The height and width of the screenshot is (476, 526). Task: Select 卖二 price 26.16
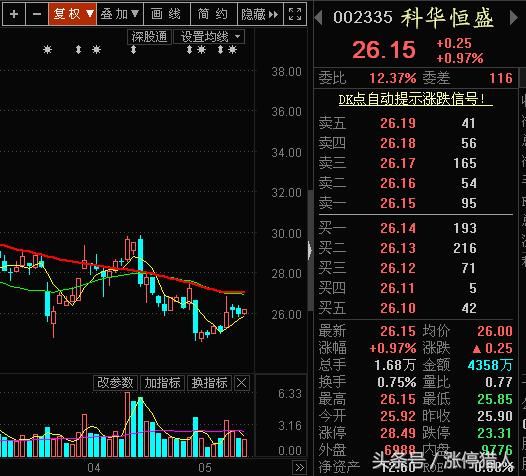398,183
